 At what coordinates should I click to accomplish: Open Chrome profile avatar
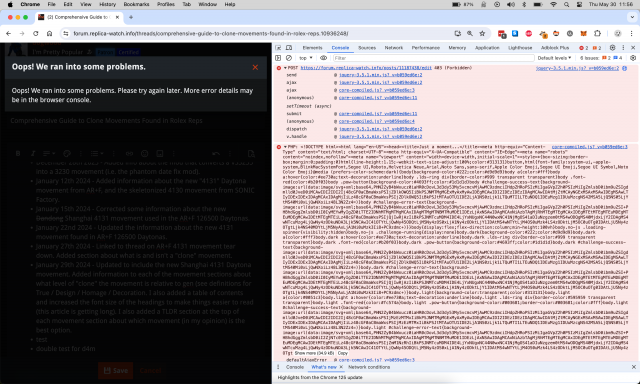(618, 33)
